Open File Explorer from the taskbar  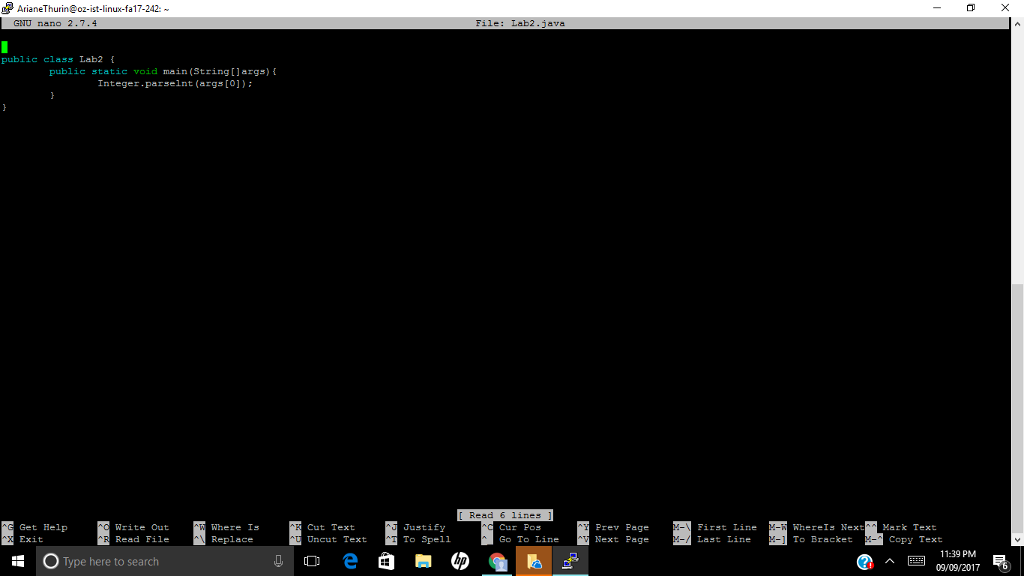point(423,561)
